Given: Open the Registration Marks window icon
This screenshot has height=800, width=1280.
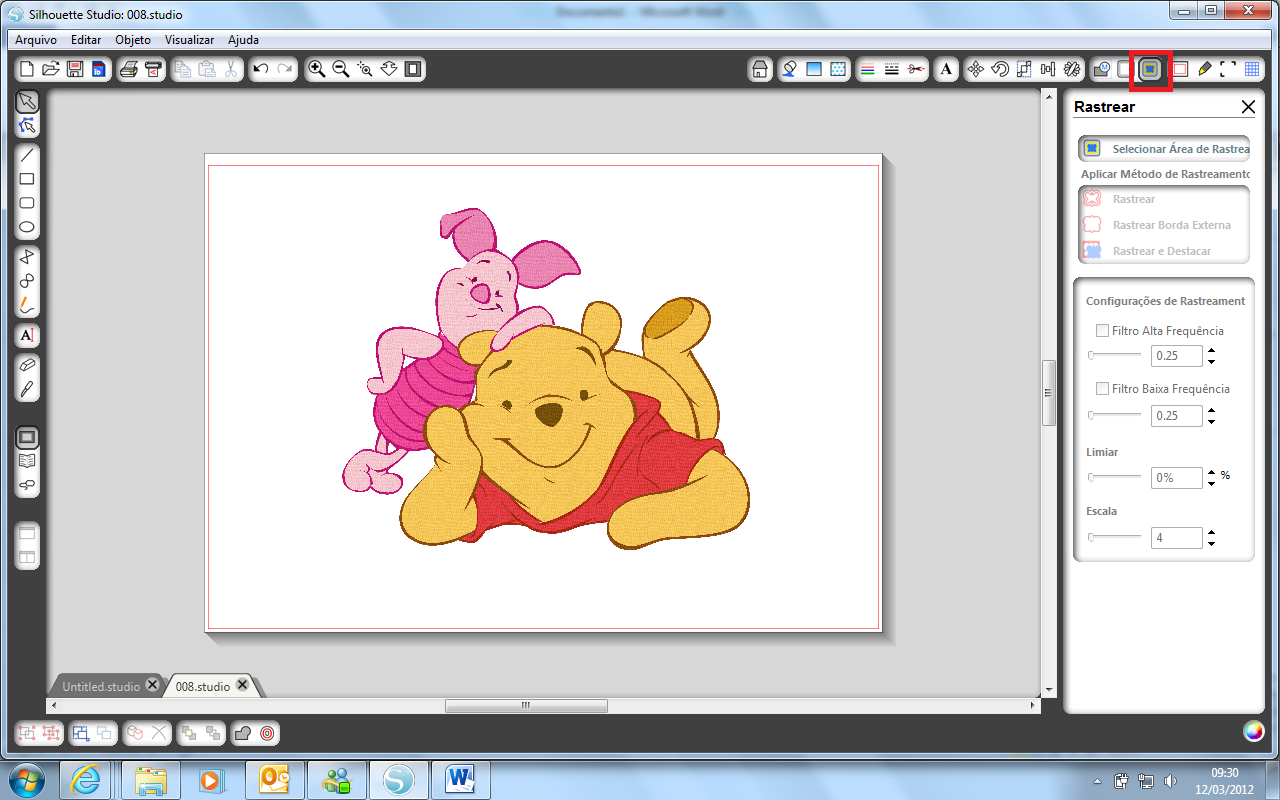Looking at the screenshot, I should click(1228, 69).
